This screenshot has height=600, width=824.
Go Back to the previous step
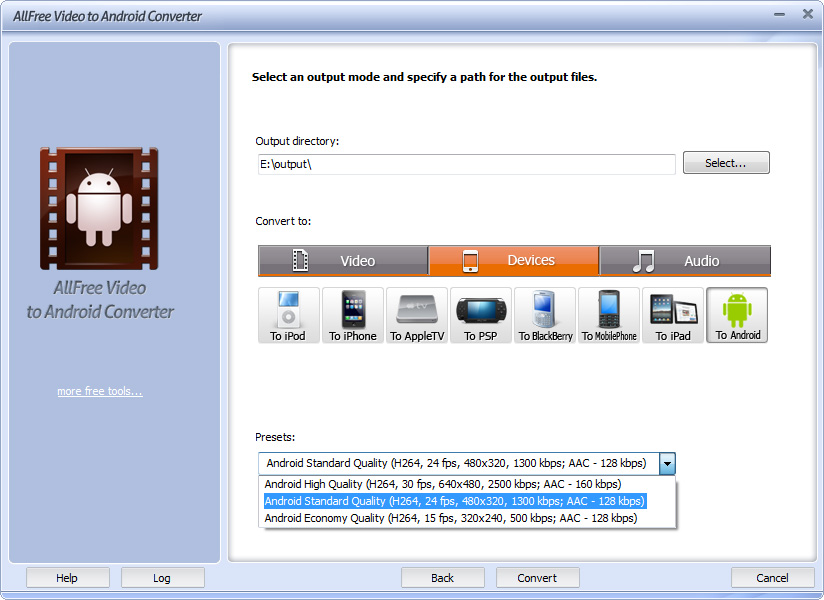pos(442,578)
